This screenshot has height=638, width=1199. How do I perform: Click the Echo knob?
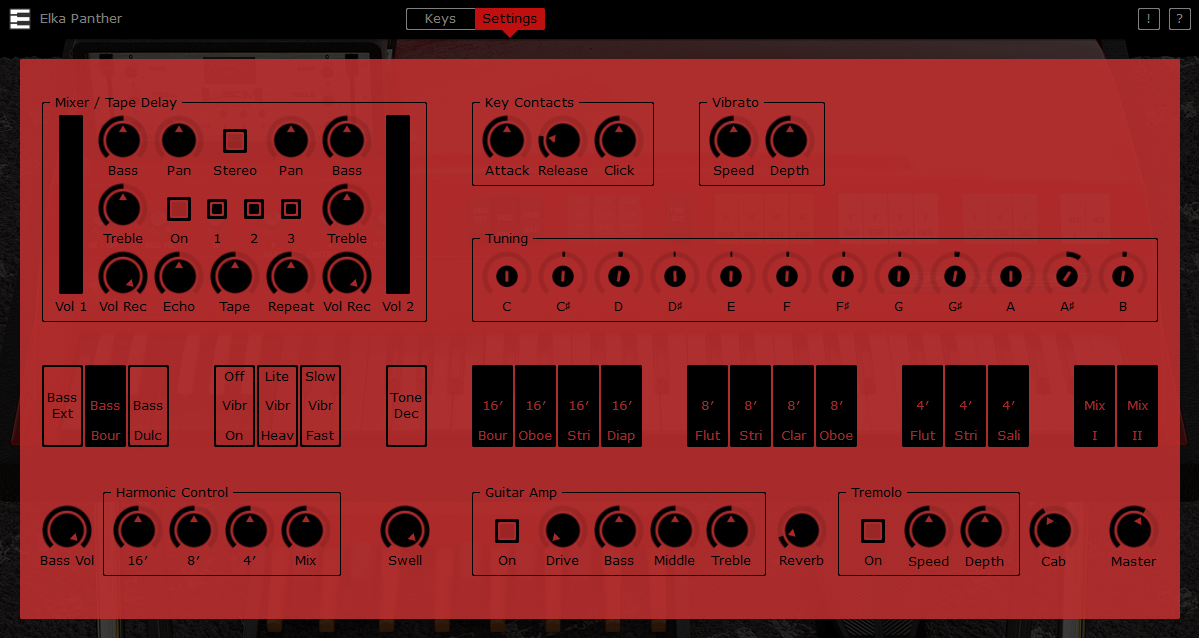(x=179, y=276)
